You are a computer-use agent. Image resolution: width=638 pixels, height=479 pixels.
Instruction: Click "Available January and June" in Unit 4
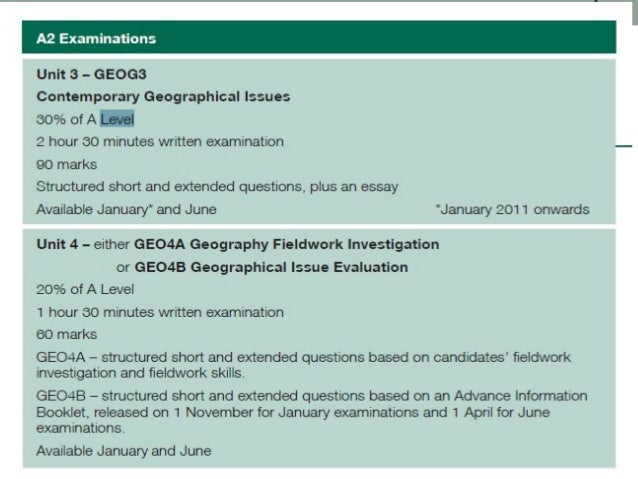[123, 451]
